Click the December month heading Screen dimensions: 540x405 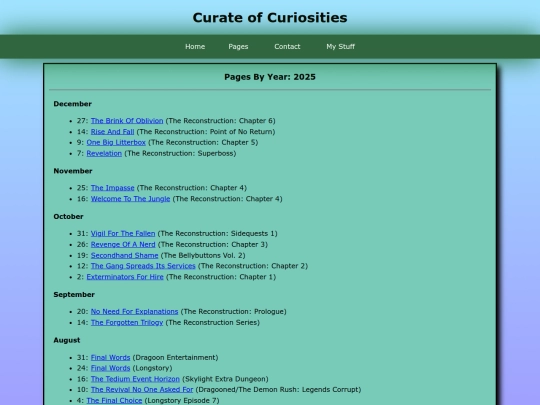72,104
